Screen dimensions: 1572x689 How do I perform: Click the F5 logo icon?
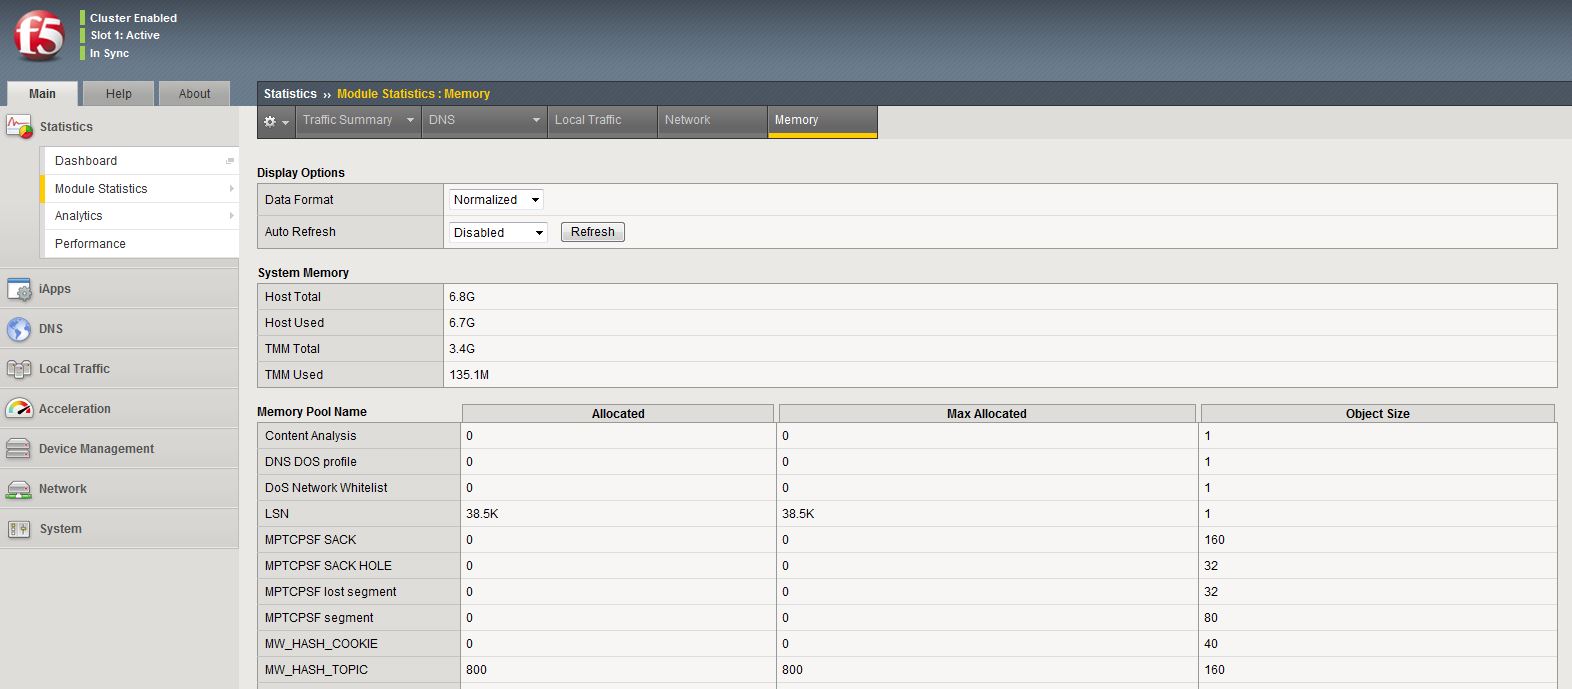(x=39, y=36)
